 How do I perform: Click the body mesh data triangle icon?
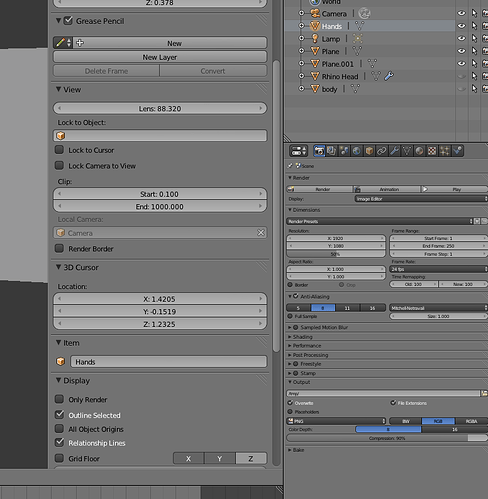[355, 89]
